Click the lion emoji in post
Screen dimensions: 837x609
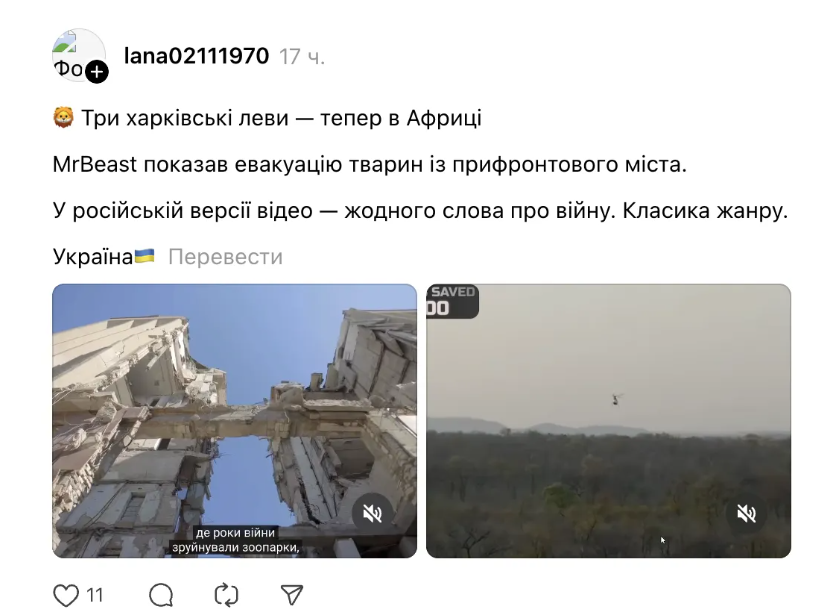pyautogui.click(x=64, y=117)
